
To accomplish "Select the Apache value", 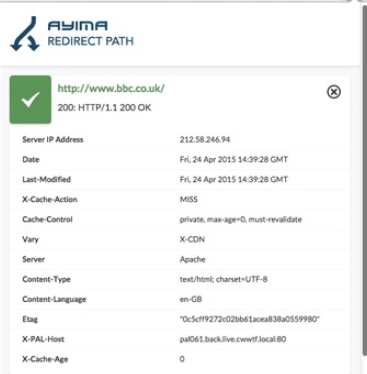I will pyautogui.click(x=193, y=259).
